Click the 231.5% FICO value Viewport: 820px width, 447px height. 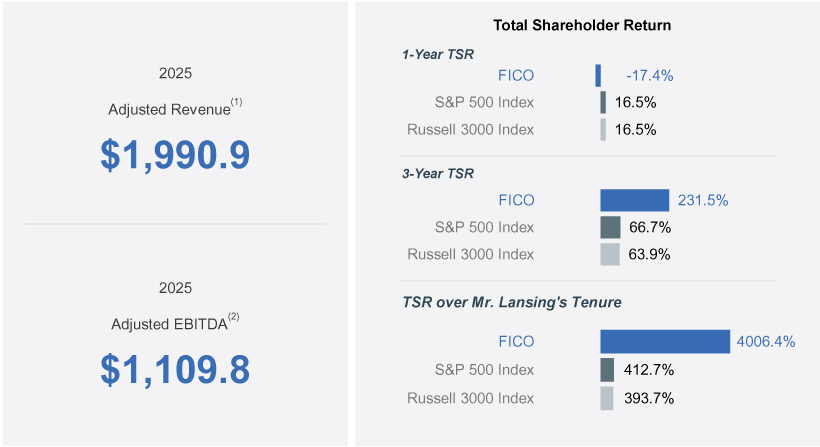703,200
